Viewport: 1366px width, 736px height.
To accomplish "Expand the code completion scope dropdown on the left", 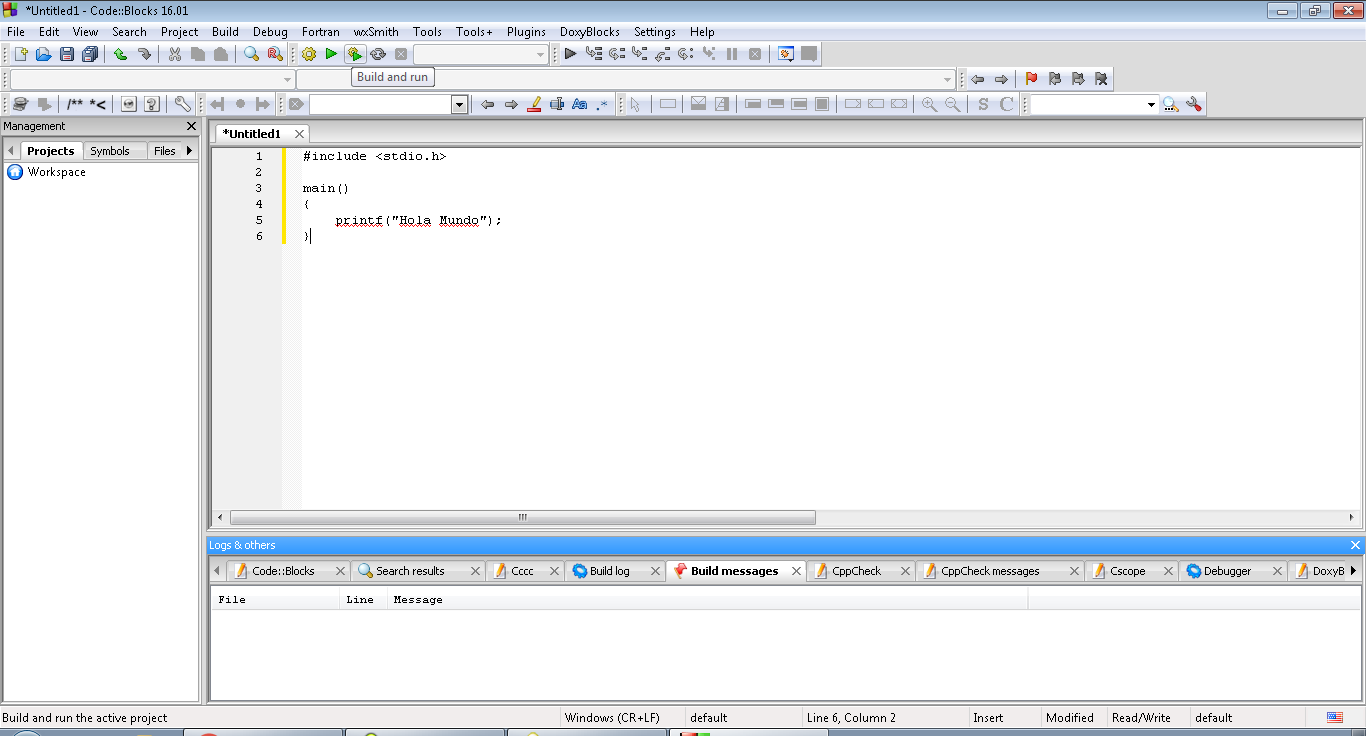I will click(287, 79).
